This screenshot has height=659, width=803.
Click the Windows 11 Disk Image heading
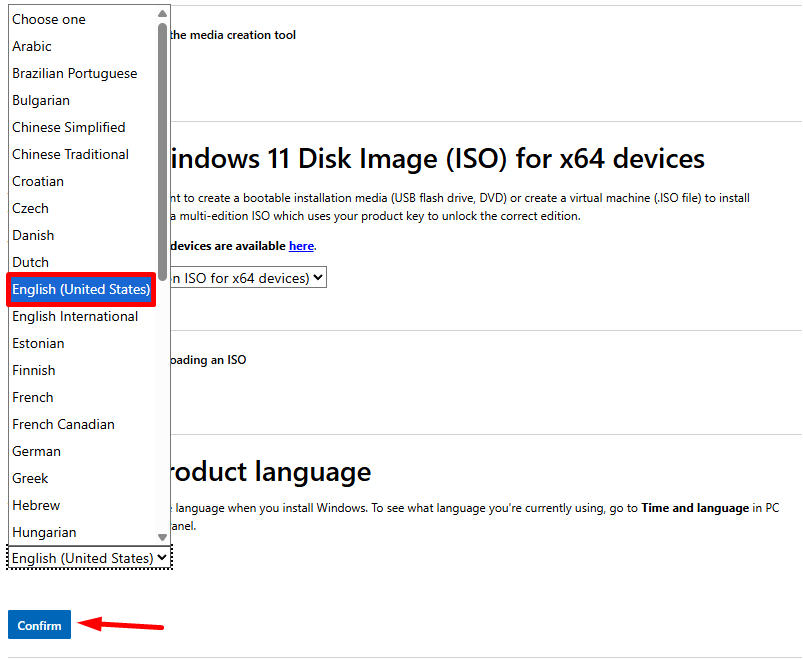tap(437, 158)
